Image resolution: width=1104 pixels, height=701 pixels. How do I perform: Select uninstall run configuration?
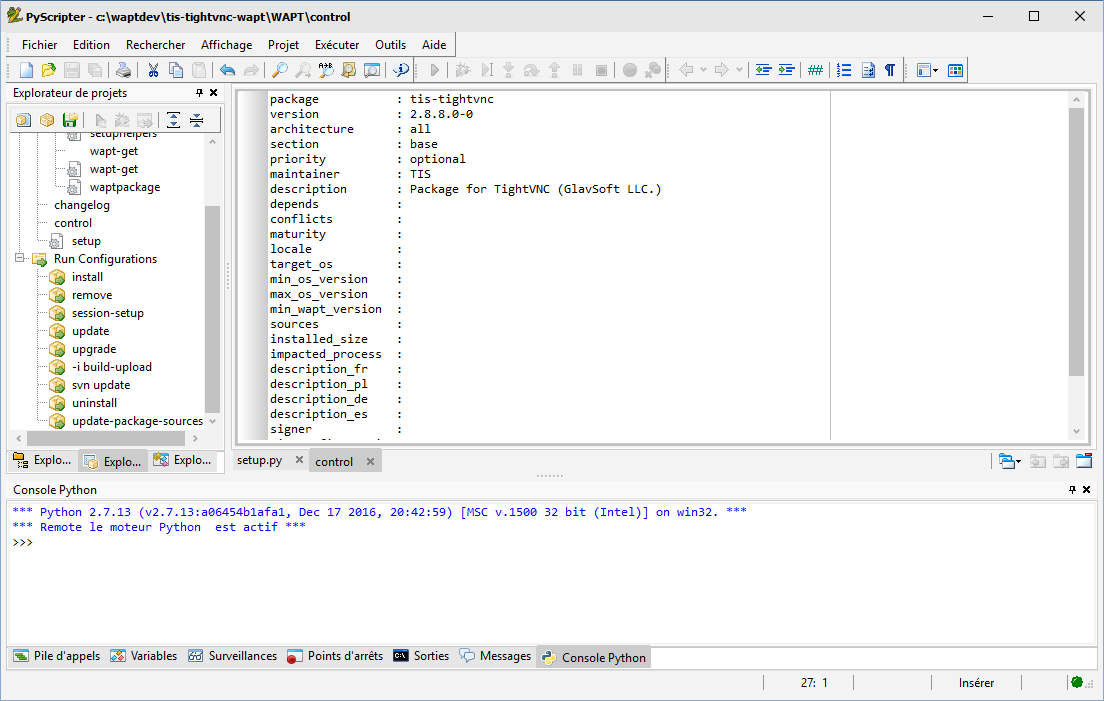pos(94,403)
